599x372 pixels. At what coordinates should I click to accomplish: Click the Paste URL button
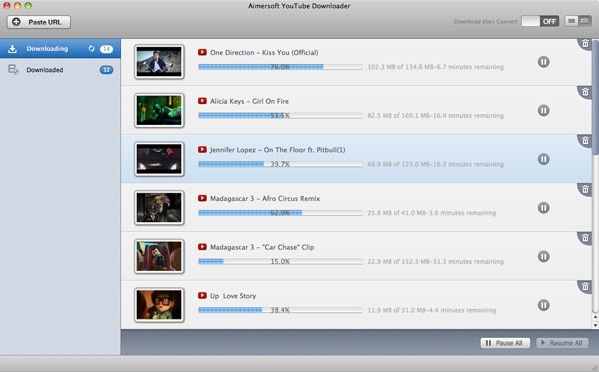point(39,22)
